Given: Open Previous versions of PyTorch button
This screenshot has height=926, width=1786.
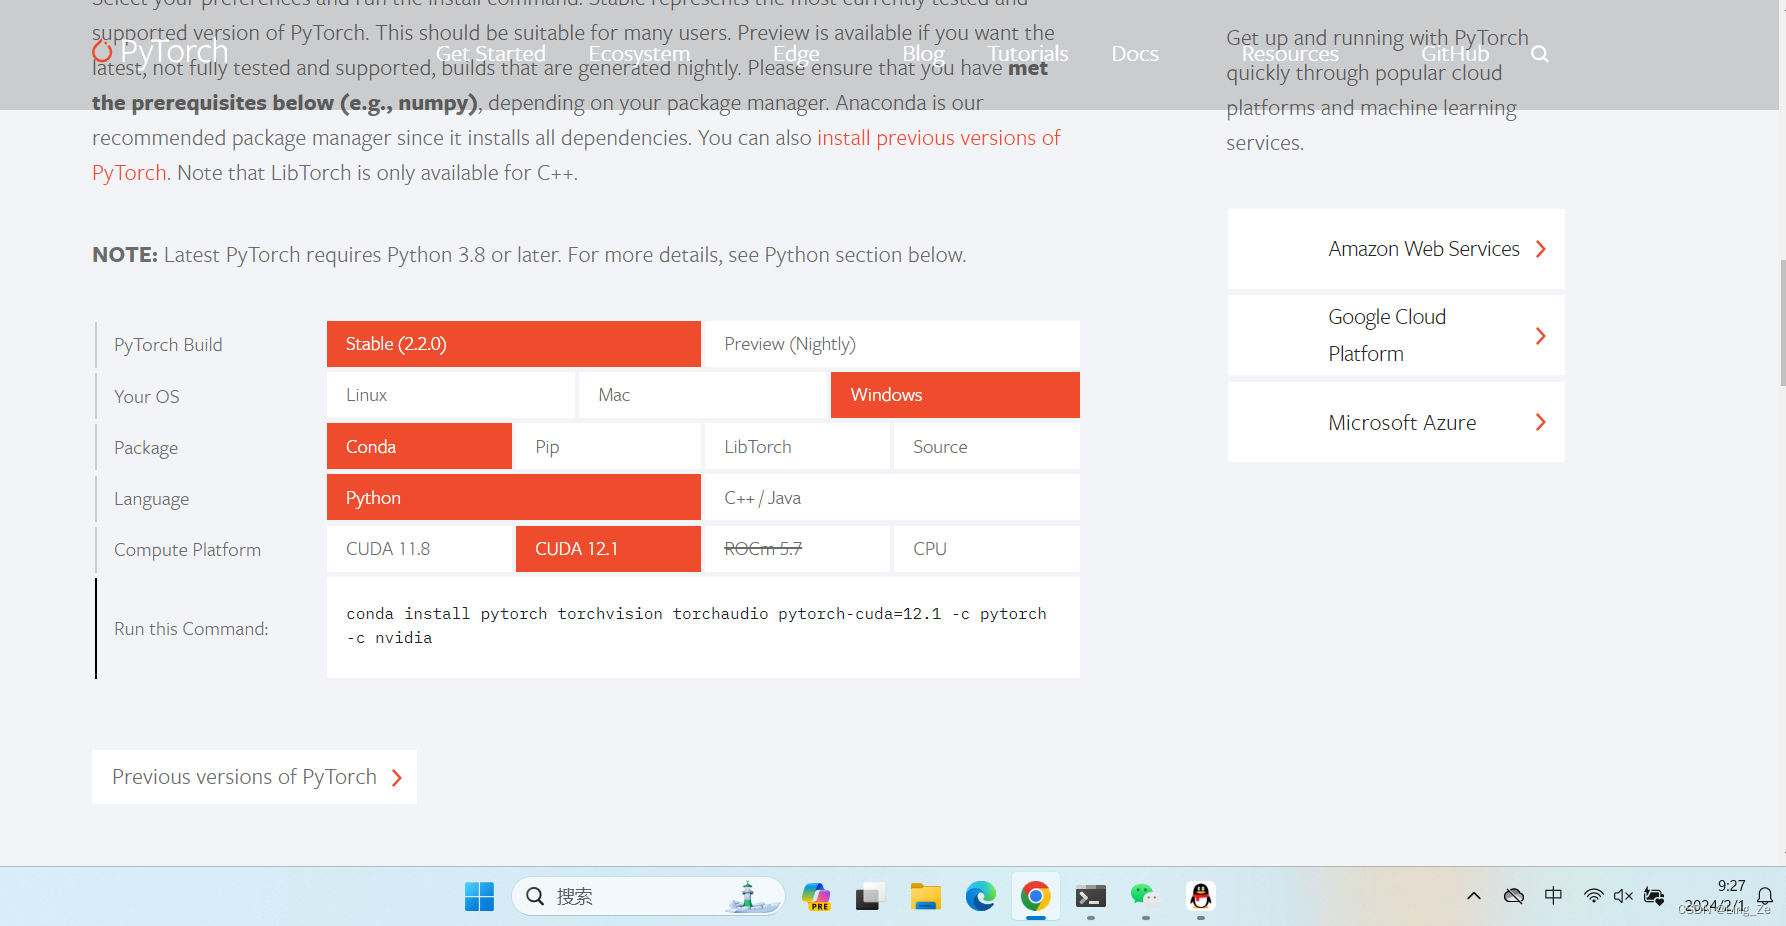Looking at the screenshot, I should click(254, 777).
